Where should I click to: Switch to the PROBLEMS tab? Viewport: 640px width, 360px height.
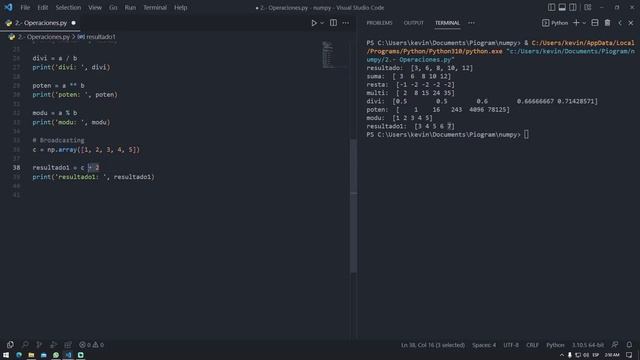click(379, 23)
